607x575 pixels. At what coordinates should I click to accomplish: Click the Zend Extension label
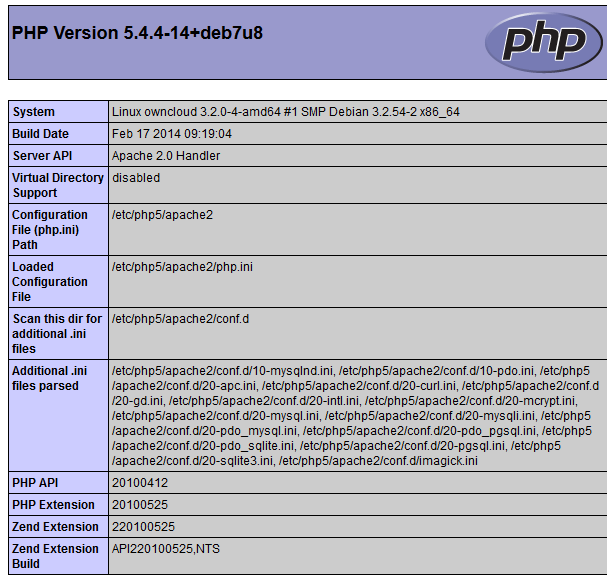coord(55,527)
